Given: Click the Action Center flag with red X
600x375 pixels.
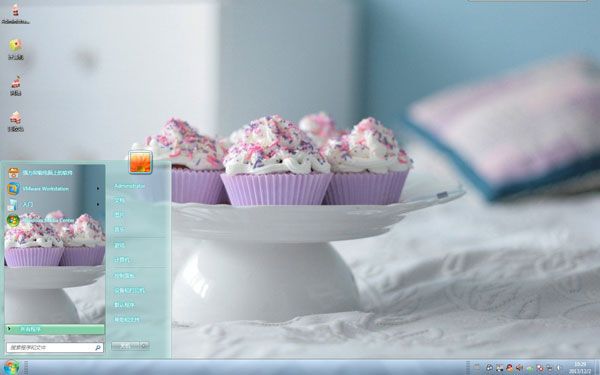Looking at the screenshot, I should [x=540, y=368].
